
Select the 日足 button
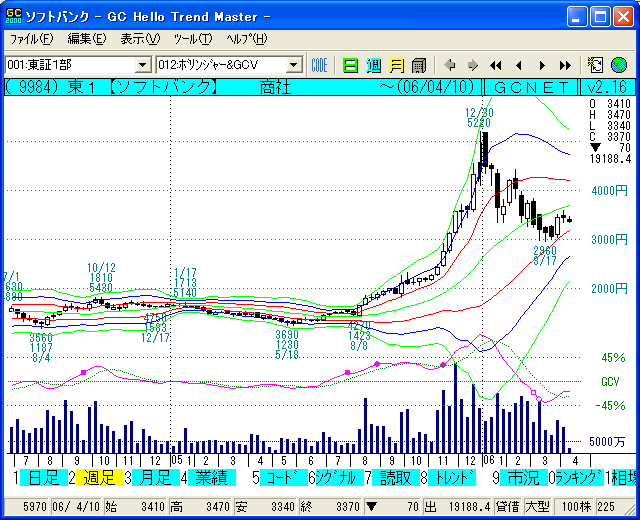44,478
